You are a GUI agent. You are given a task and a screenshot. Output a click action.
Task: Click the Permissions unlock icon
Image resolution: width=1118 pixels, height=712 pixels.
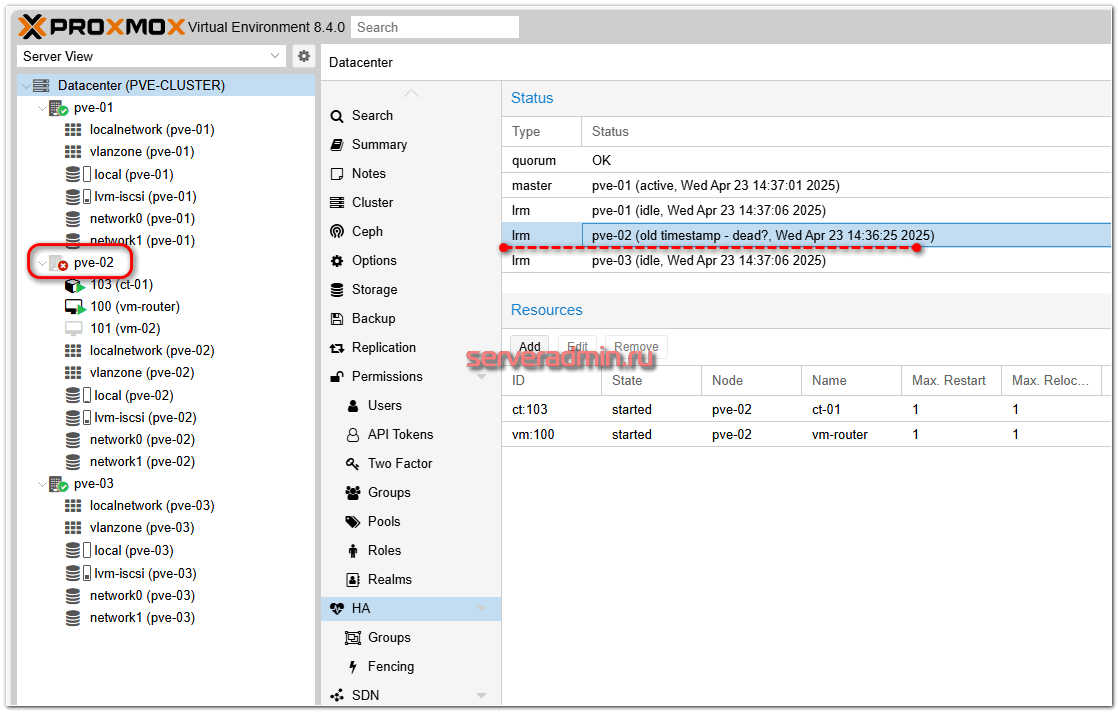point(337,377)
